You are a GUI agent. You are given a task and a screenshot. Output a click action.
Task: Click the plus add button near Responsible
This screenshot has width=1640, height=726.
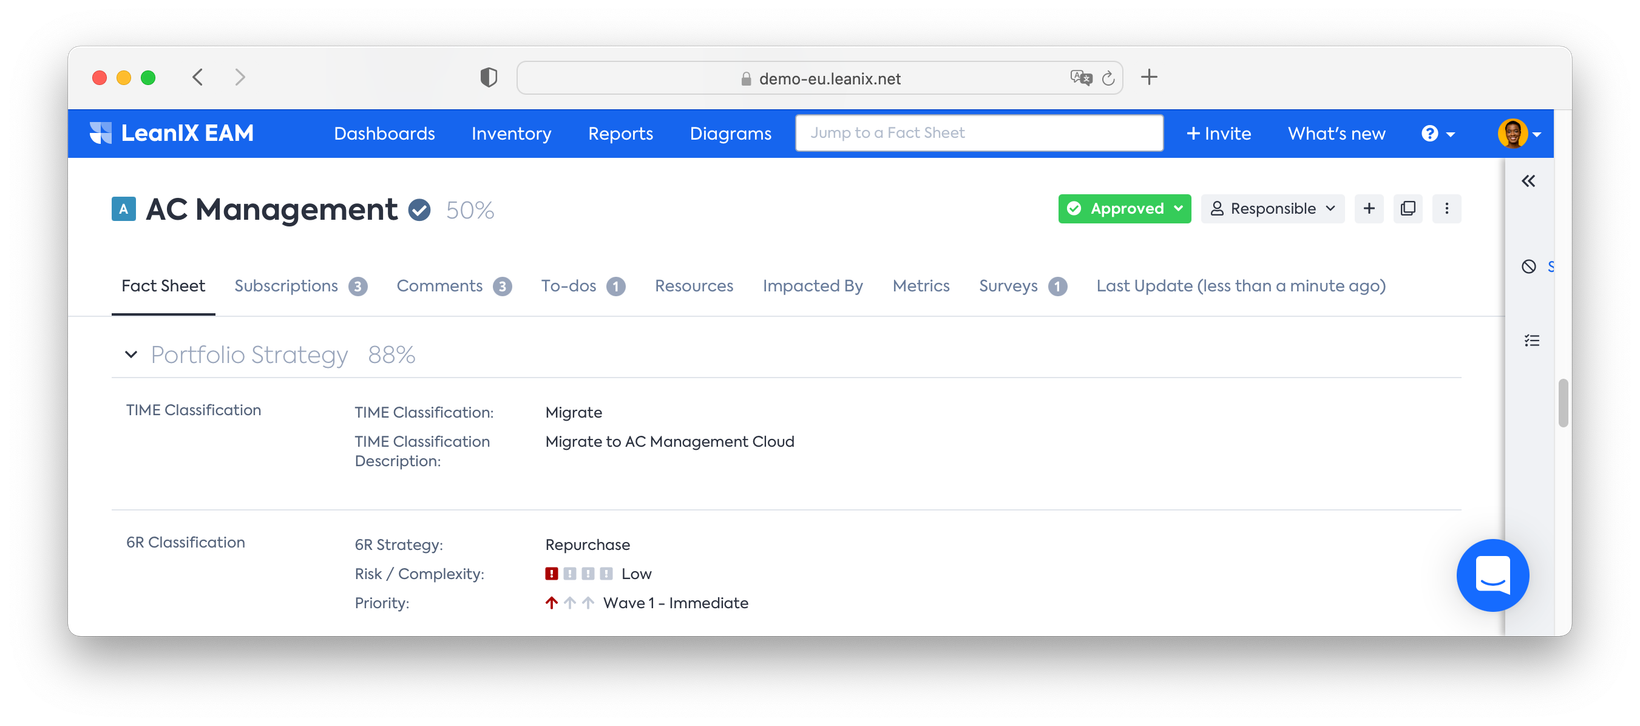(x=1369, y=208)
